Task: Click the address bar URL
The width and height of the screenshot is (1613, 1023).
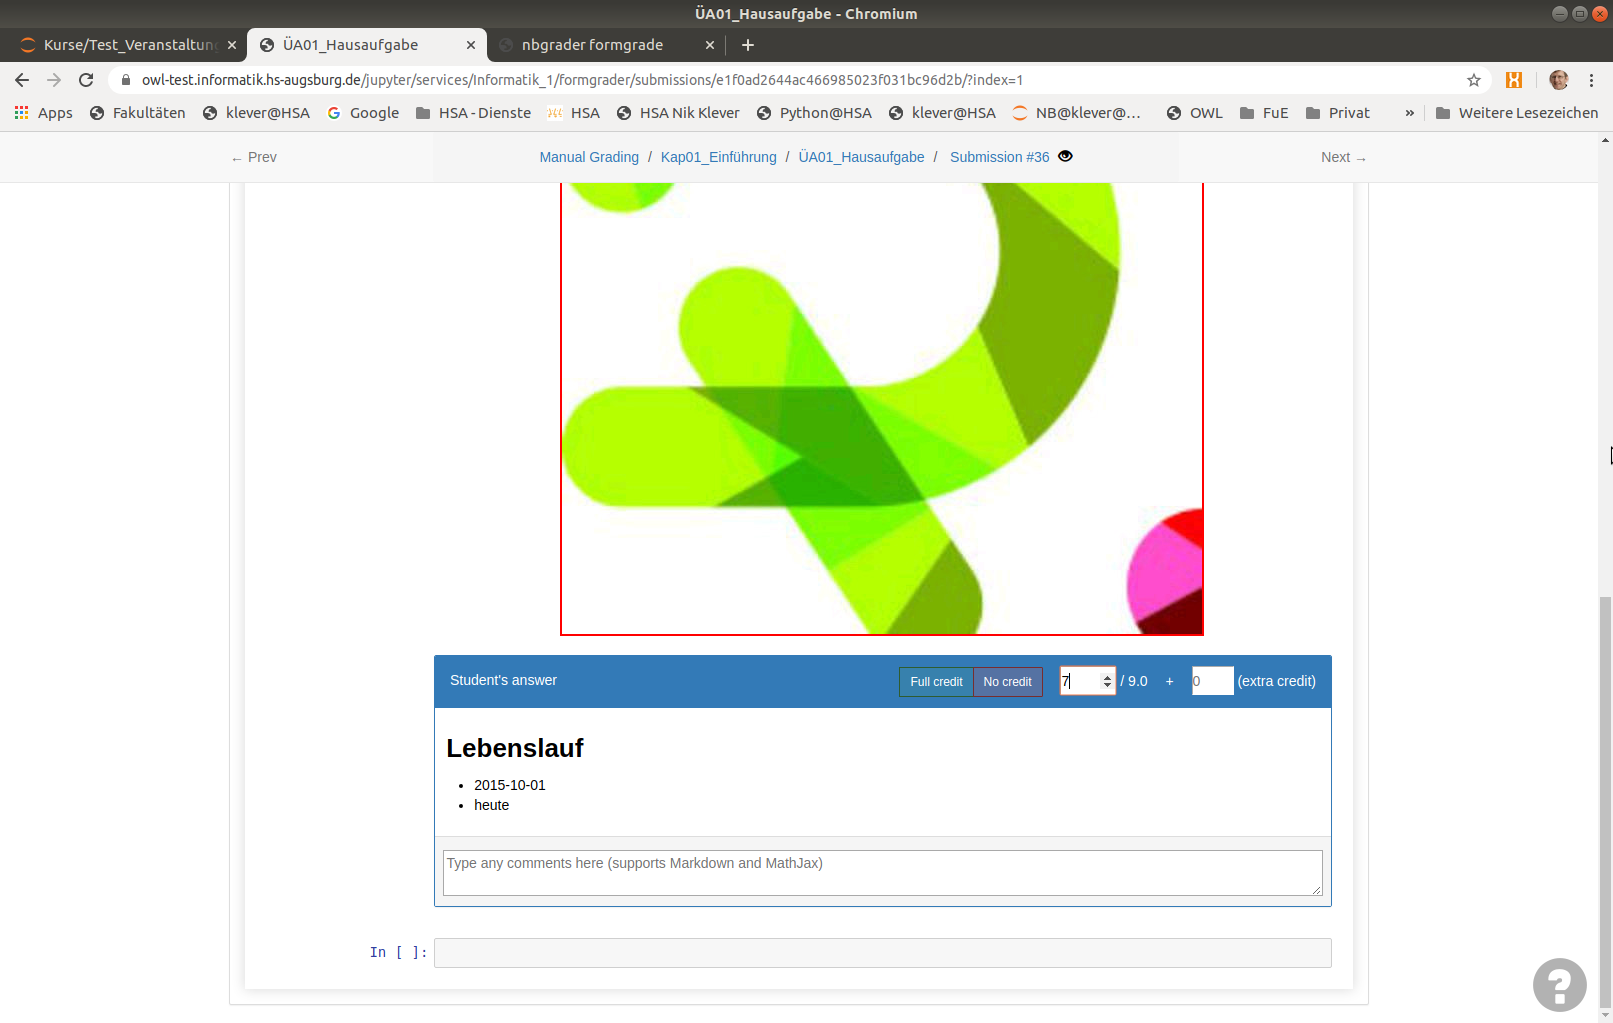Action: (x=582, y=80)
